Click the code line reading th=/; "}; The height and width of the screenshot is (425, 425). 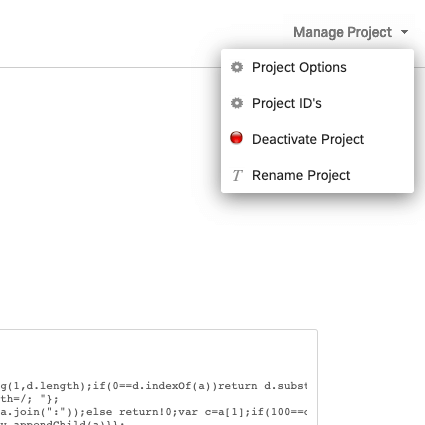(29, 399)
